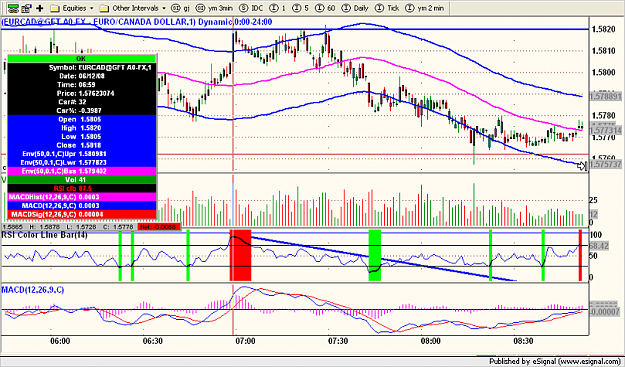
Task: Click the 07:30 time axis label
Action: click(x=338, y=341)
